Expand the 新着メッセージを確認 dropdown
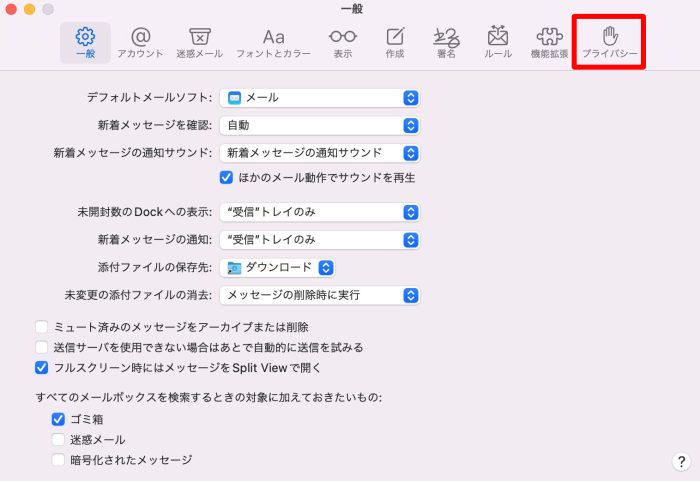Image resolution: width=700 pixels, height=481 pixels. point(319,125)
